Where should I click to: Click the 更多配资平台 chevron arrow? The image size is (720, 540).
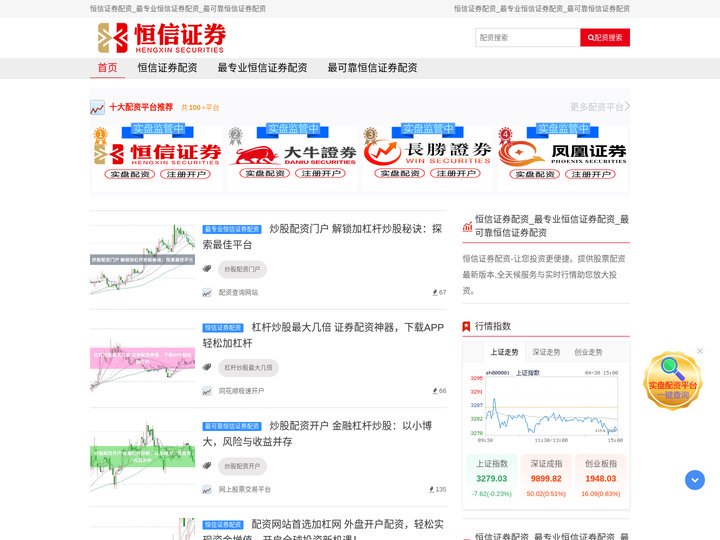[x=627, y=107]
